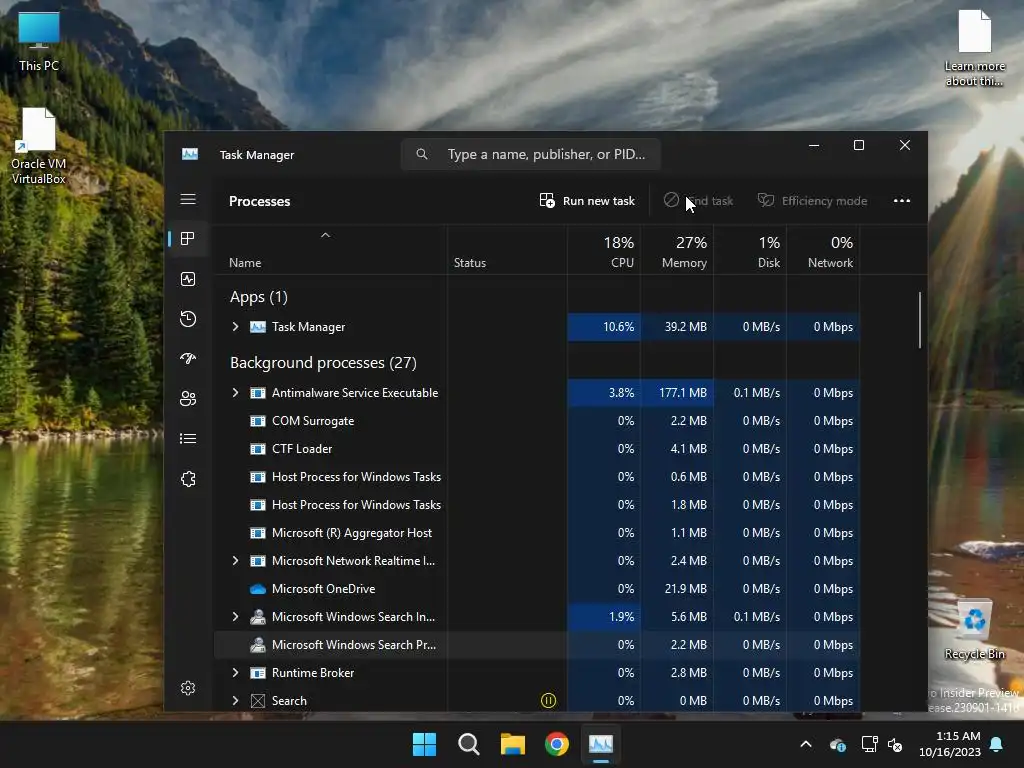This screenshot has height=768, width=1024.
Task: Sort processes by Disk column
Action: [x=750, y=250]
